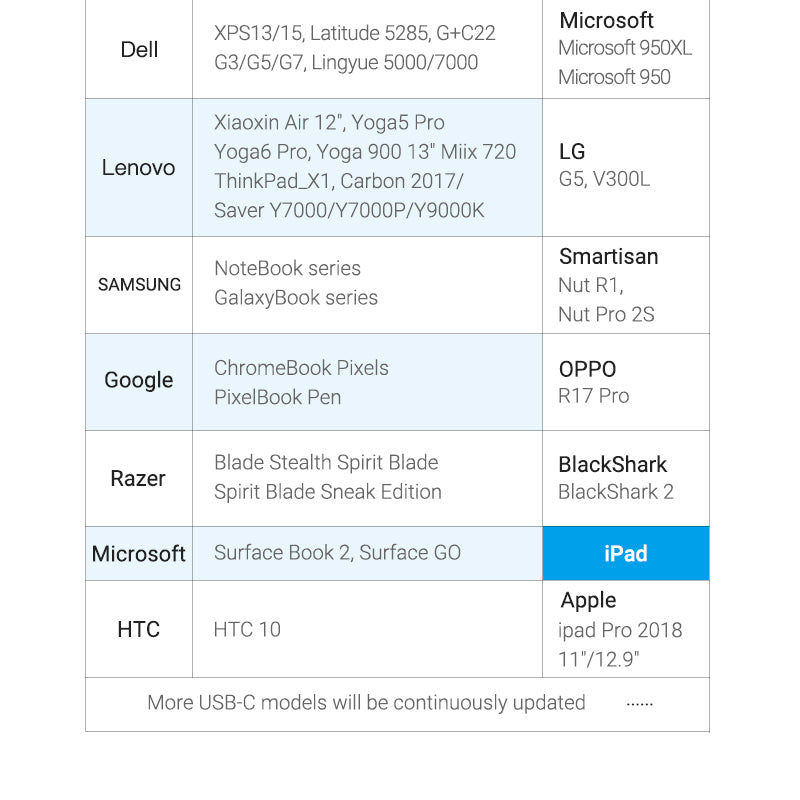Click the ThinkPad_X1, Carbon 2017 line

(x=339, y=181)
